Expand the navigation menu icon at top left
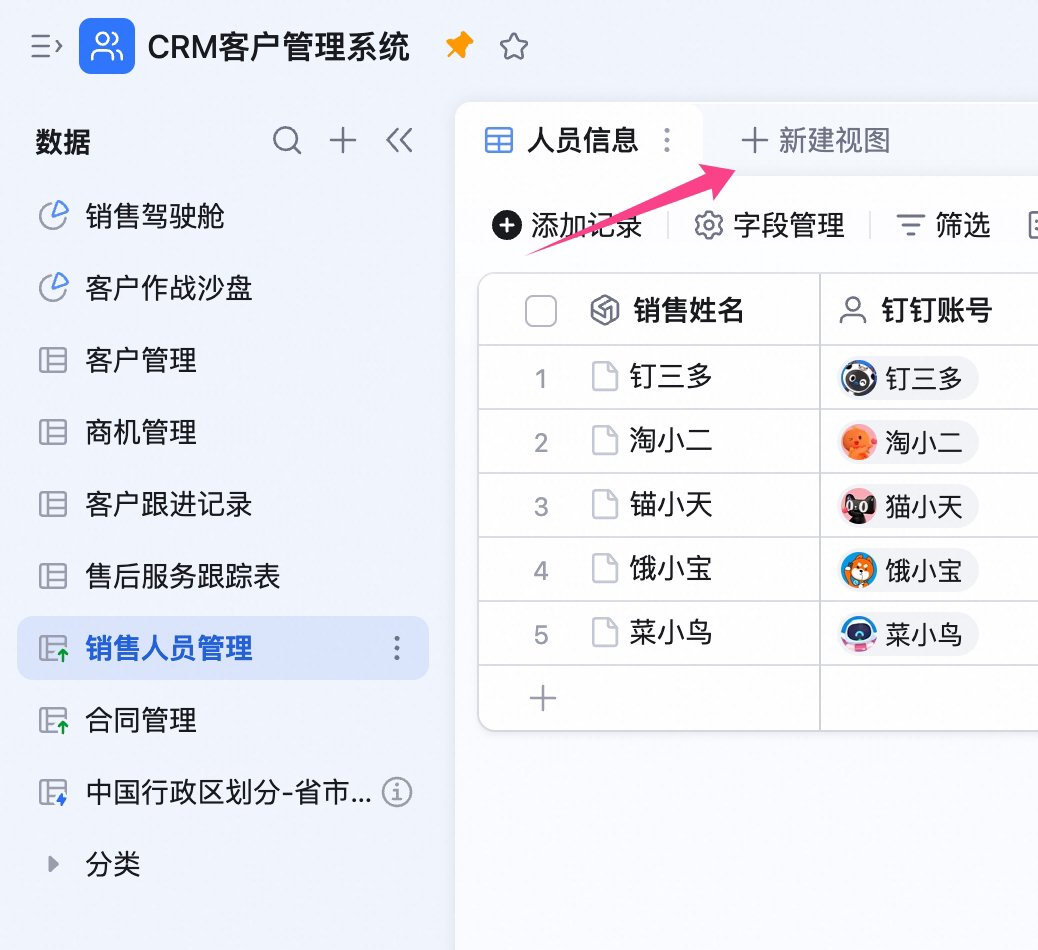 pos(46,46)
